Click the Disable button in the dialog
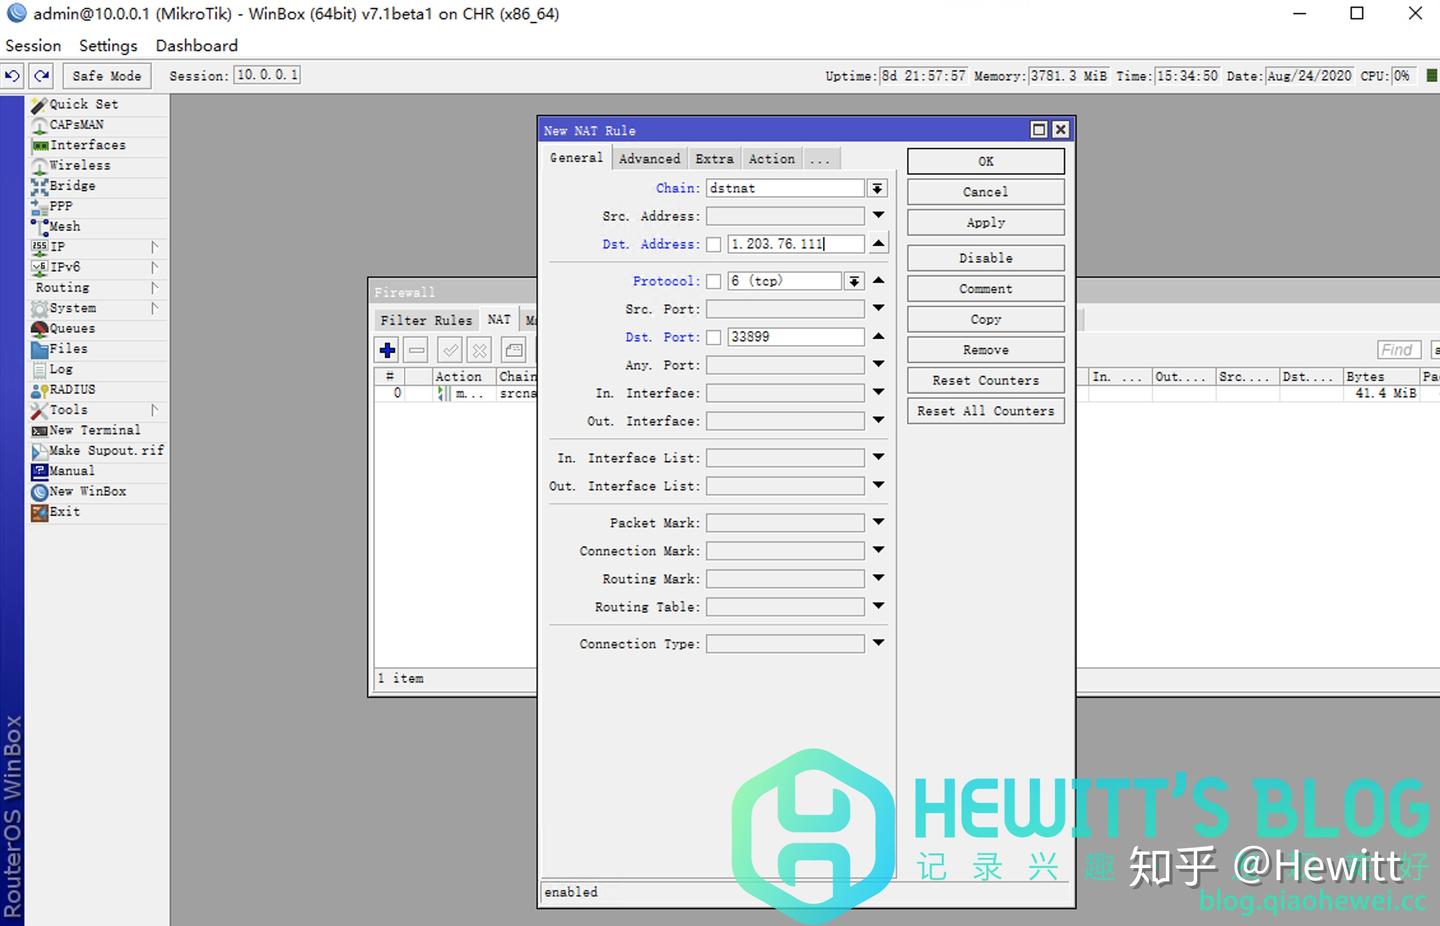 coord(986,258)
